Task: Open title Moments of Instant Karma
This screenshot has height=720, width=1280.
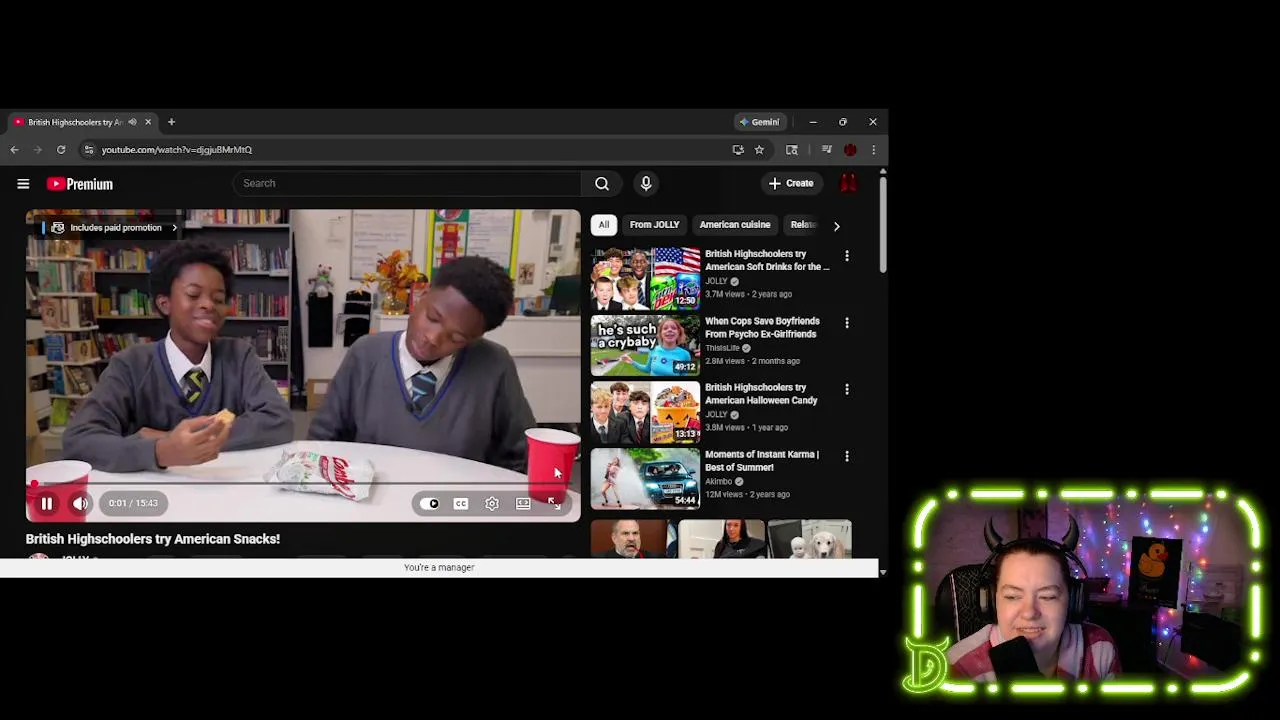Action: [x=762, y=460]
